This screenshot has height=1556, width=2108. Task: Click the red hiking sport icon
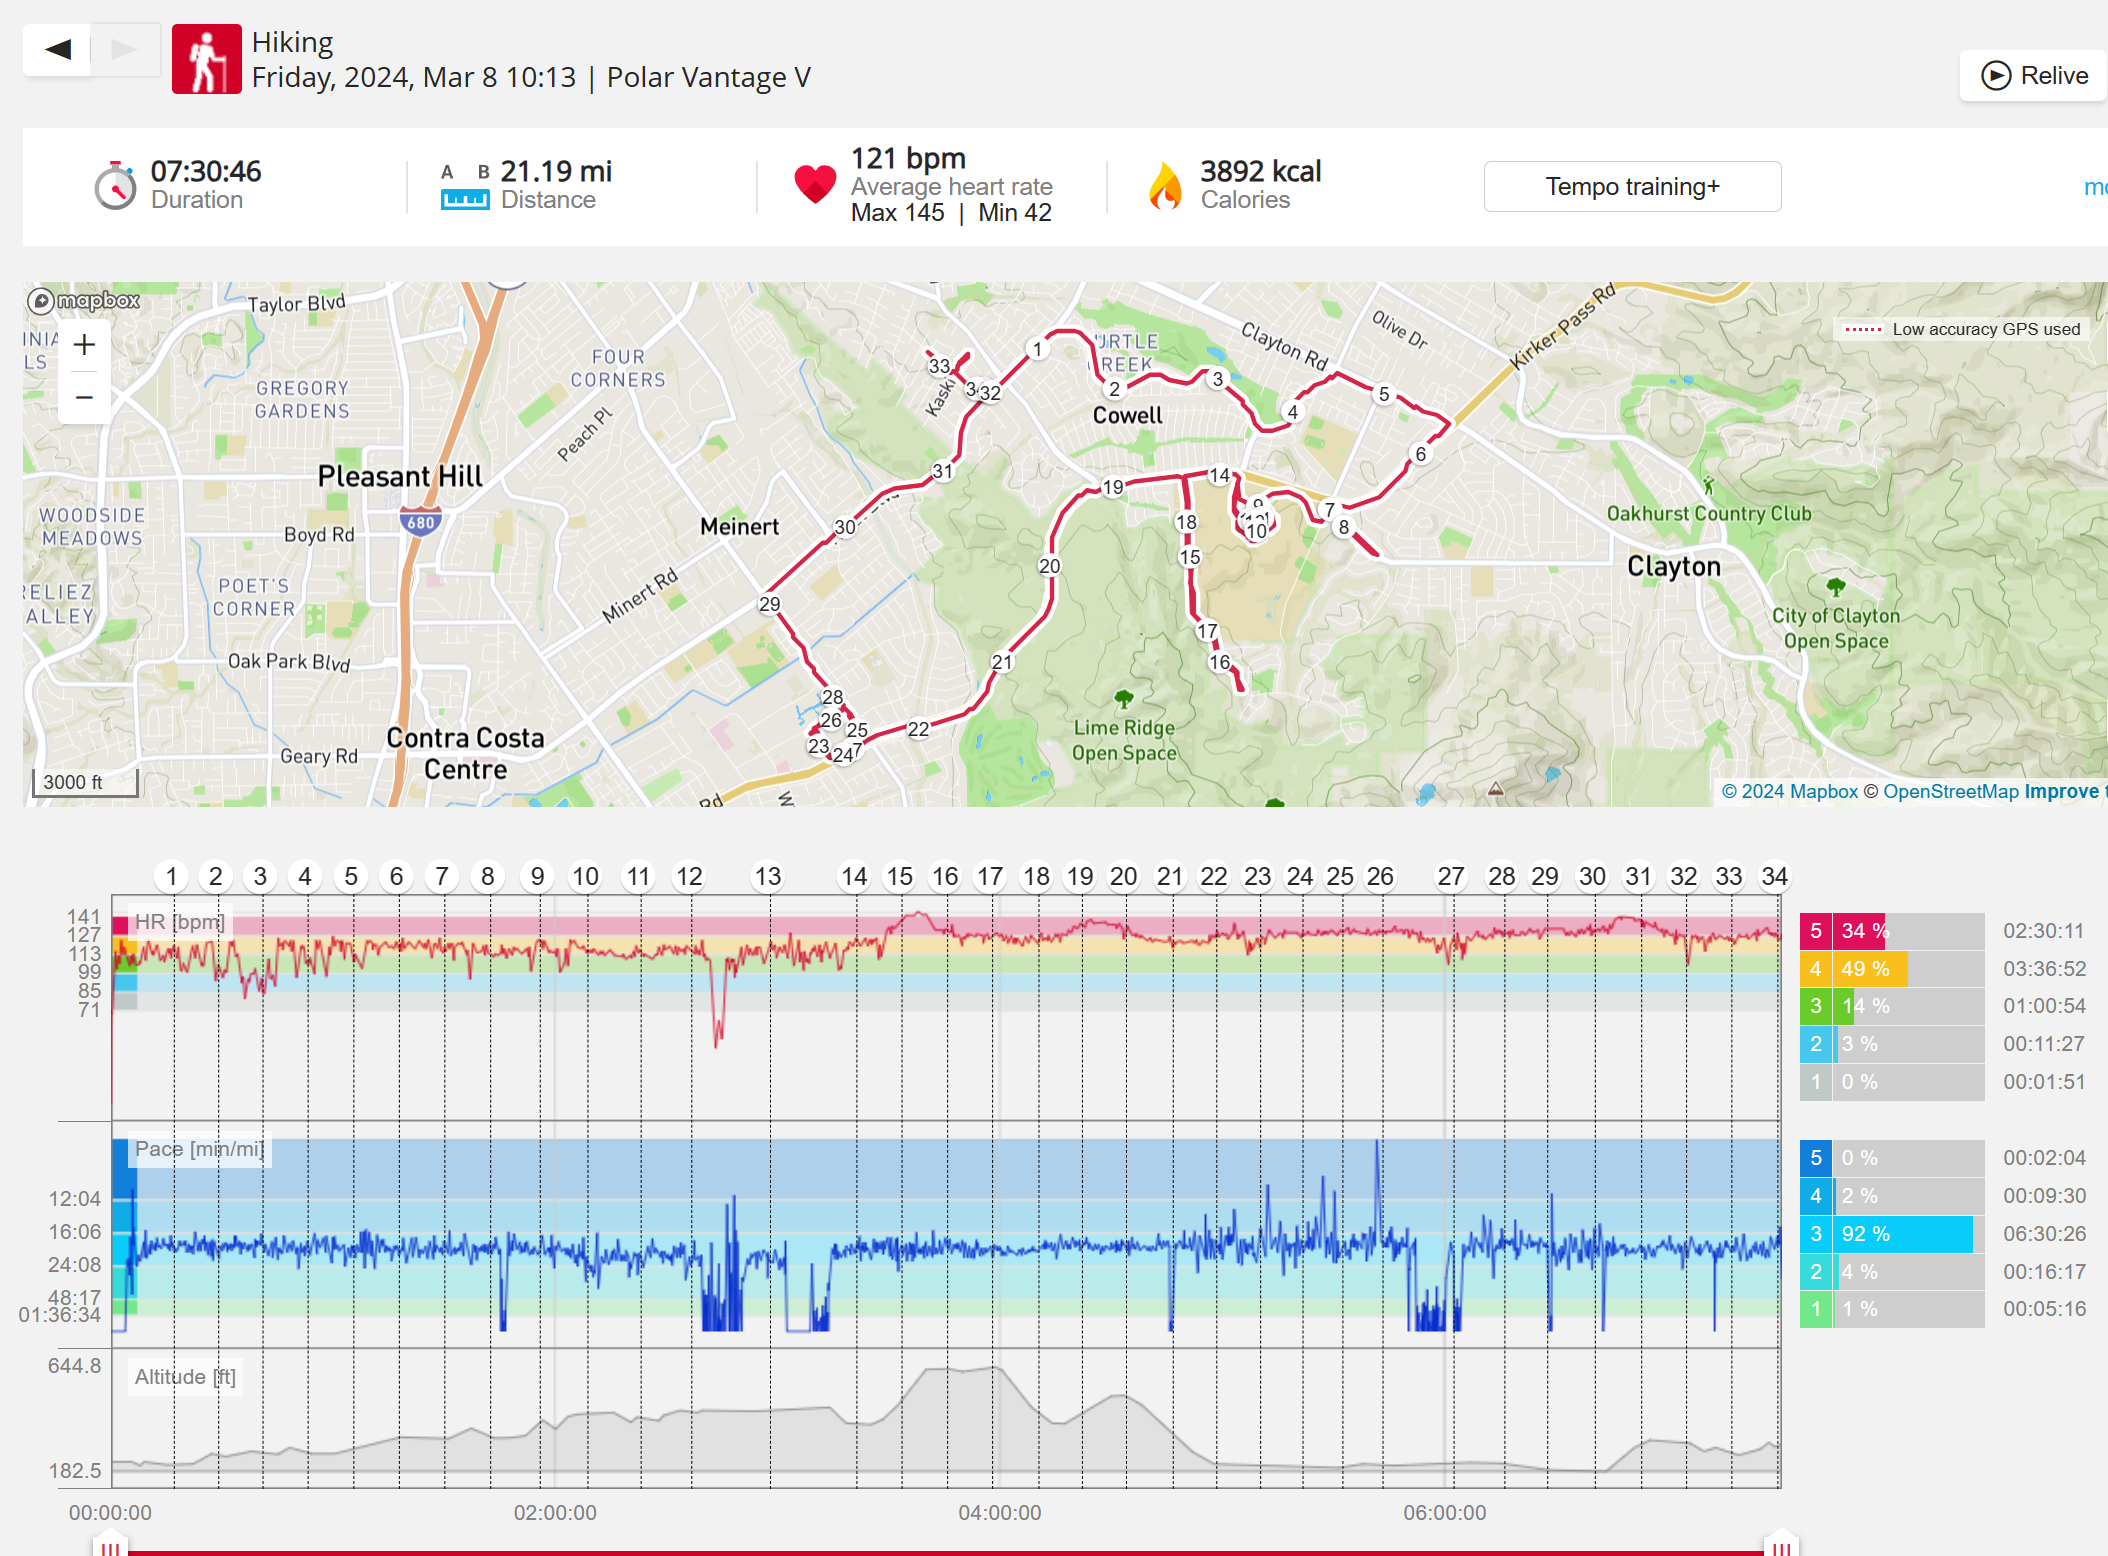point(206,59)
